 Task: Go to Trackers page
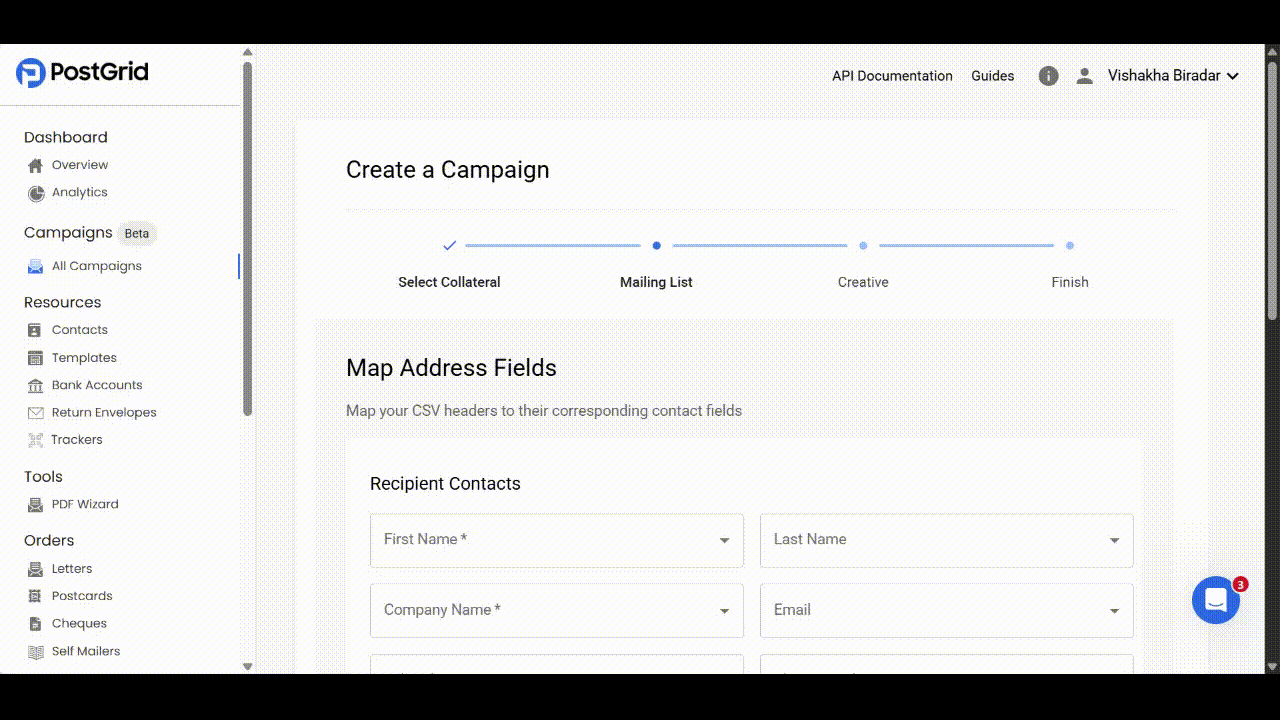click(77, 440)
